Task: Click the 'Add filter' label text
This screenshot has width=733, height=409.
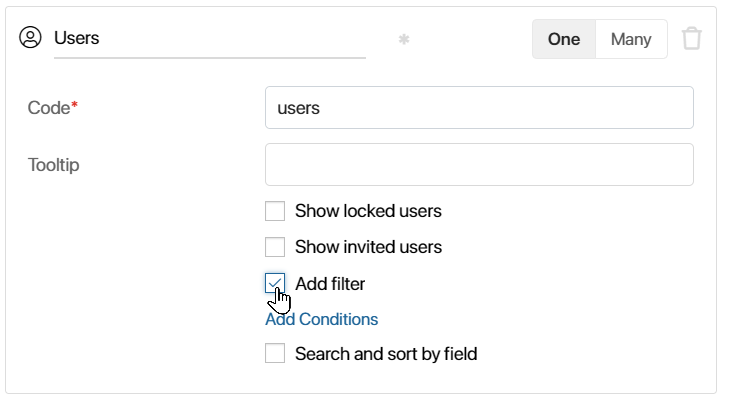Action: point(330,284)
